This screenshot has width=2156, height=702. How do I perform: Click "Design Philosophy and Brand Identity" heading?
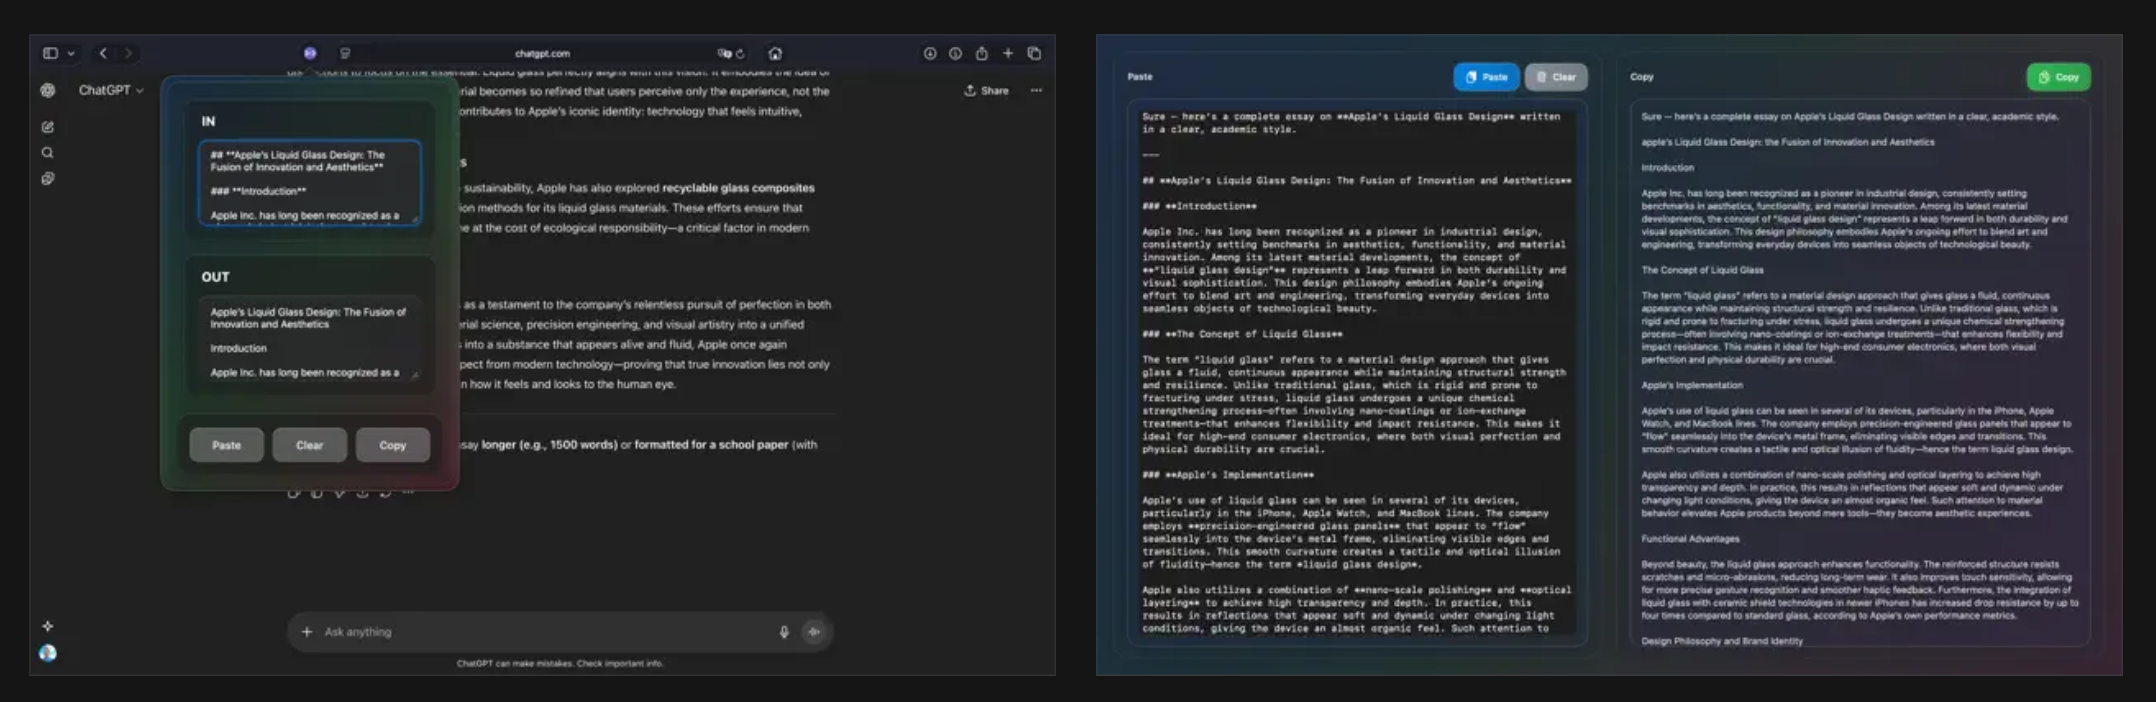pos(1722,641)
